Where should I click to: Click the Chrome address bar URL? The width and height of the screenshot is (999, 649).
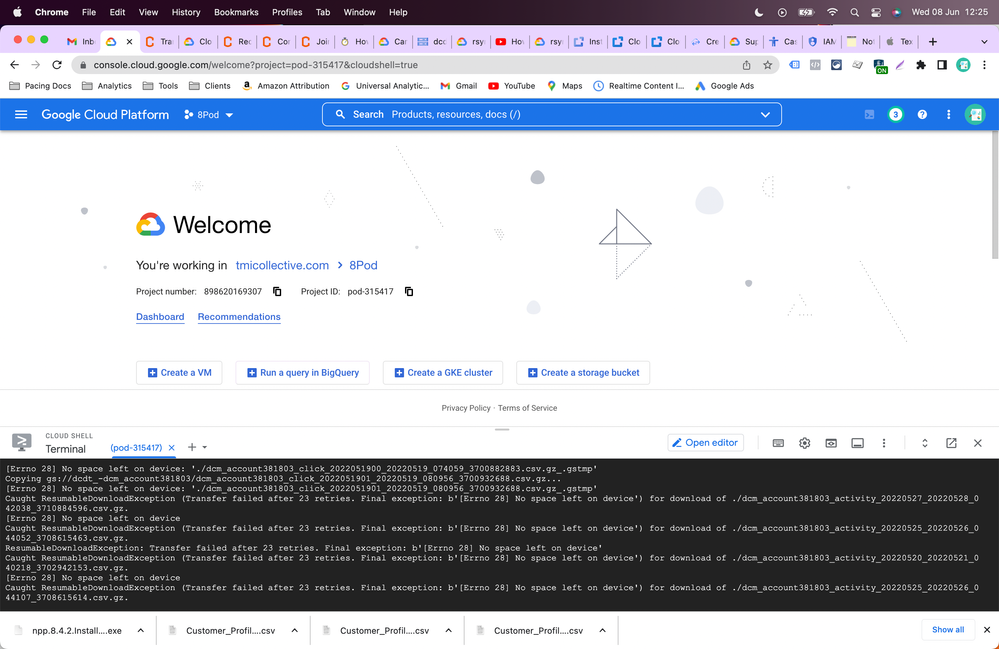click(255, 65)
